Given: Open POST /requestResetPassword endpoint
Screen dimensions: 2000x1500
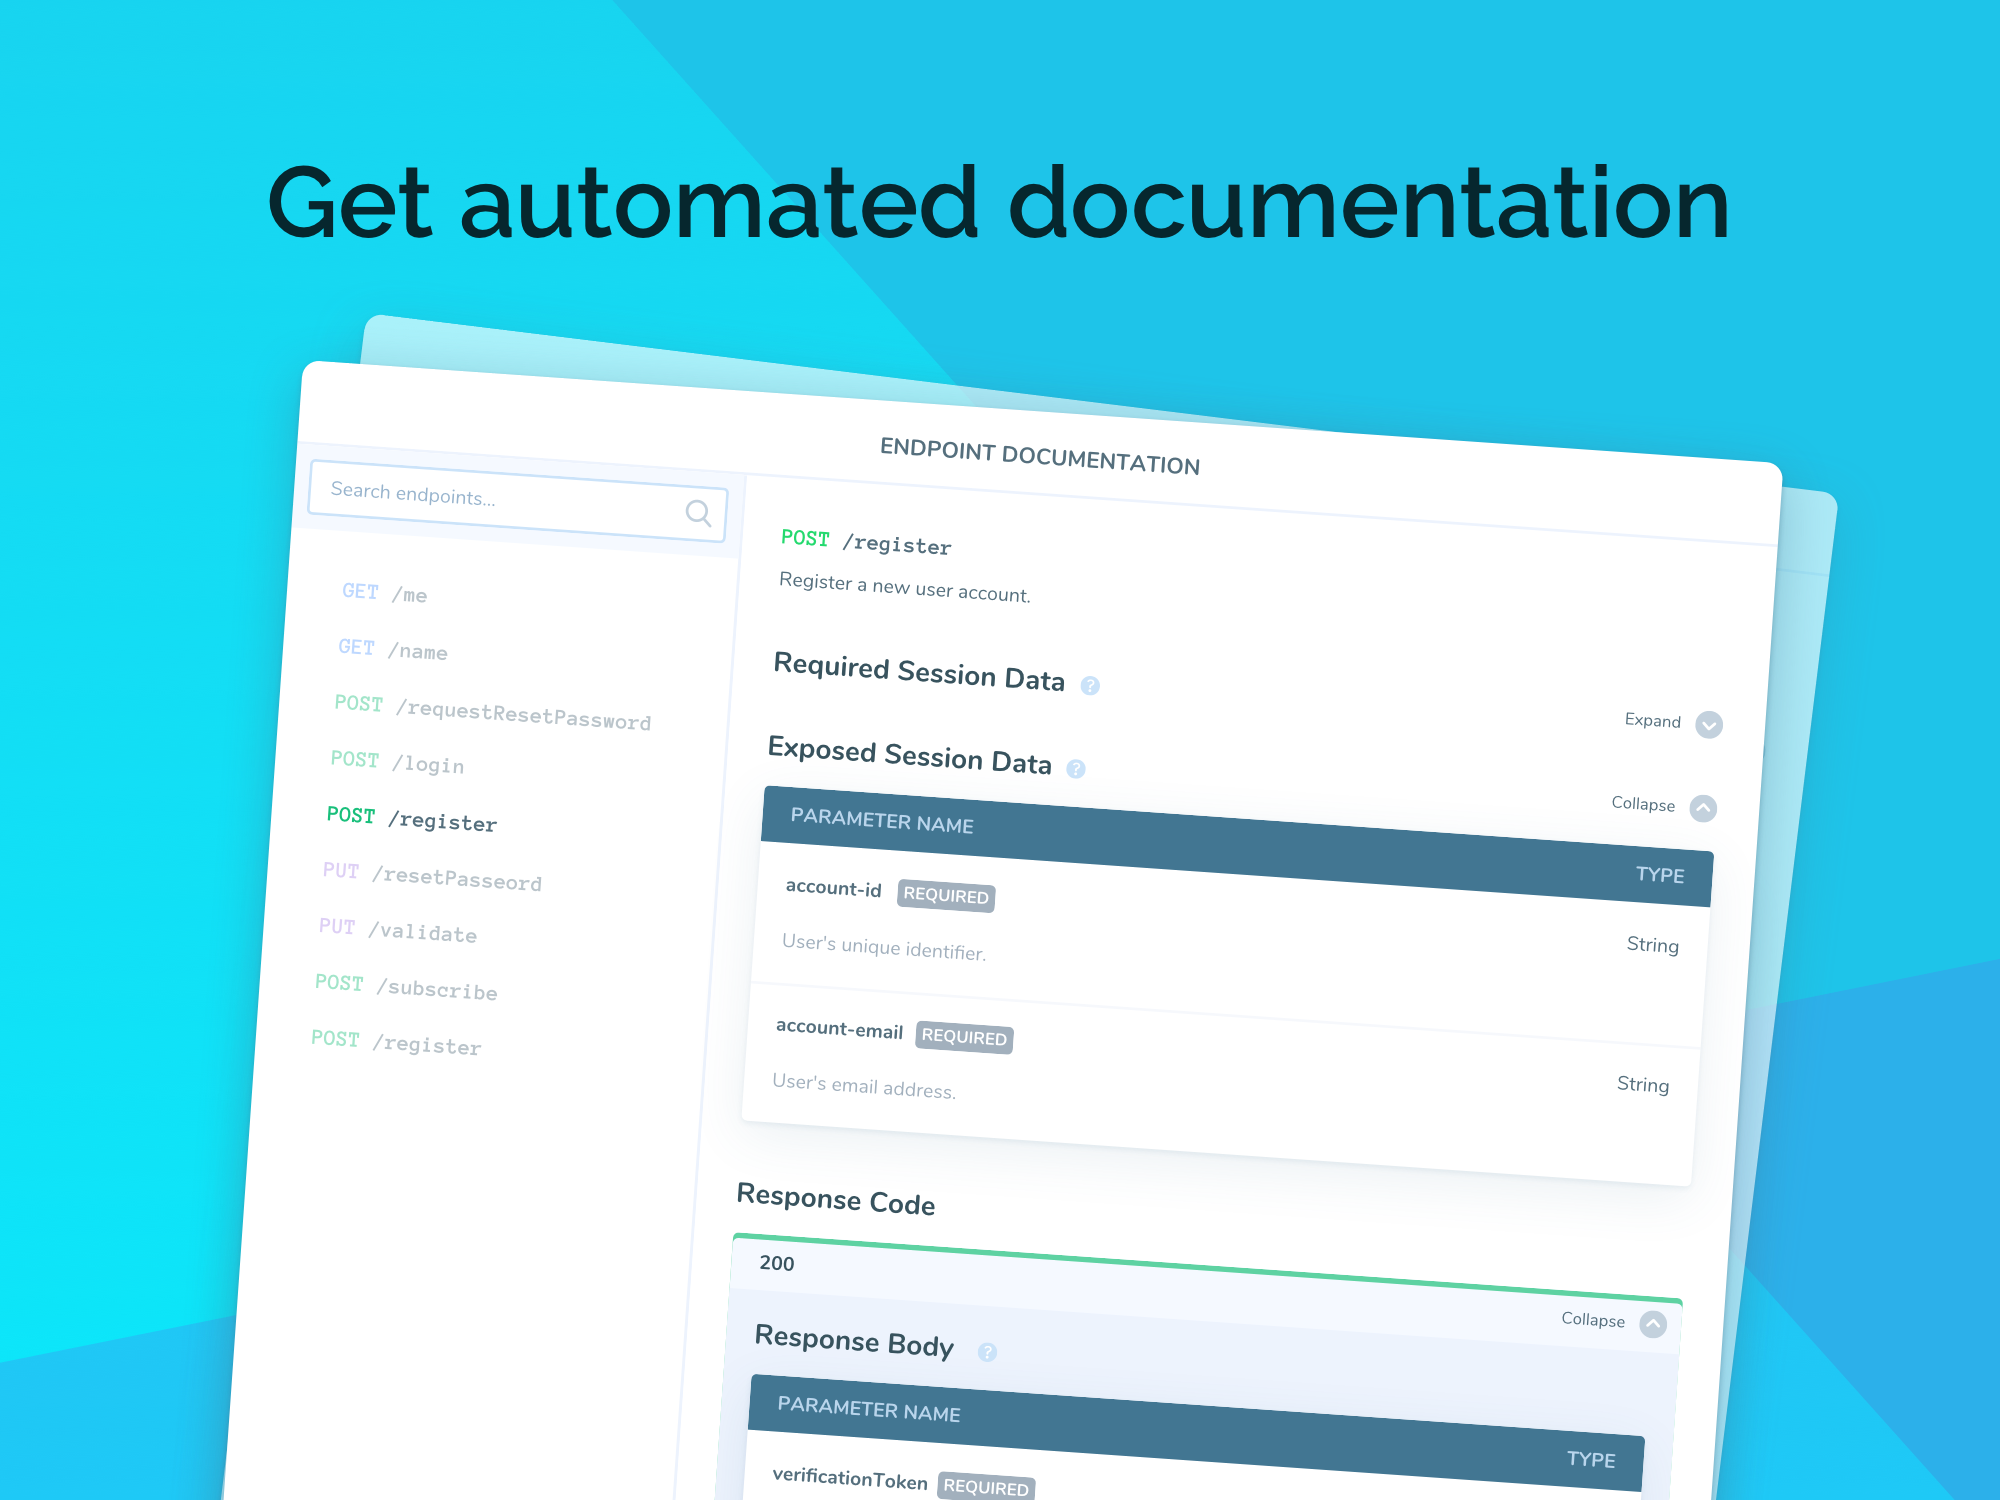Looking at the screenshot, I should point(493,712).
